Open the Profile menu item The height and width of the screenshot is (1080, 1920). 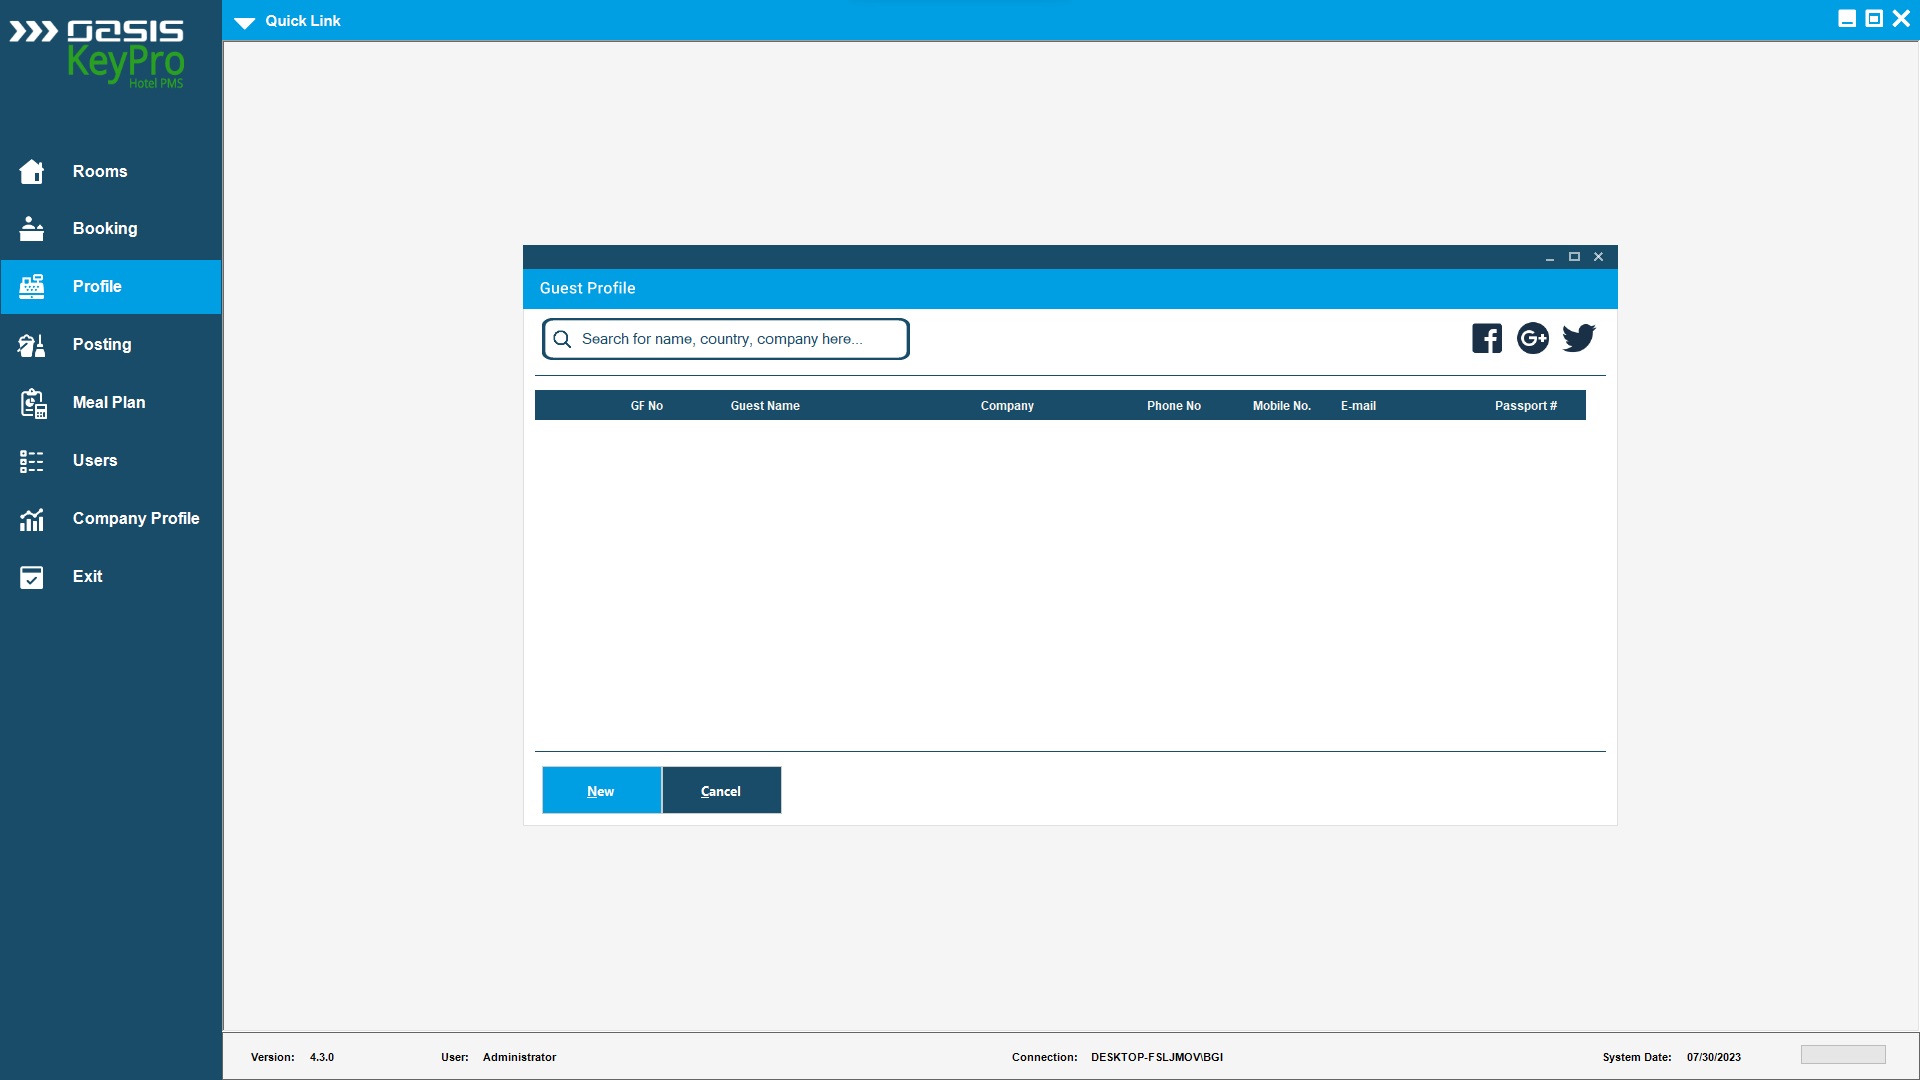click(x=97, y=287)
